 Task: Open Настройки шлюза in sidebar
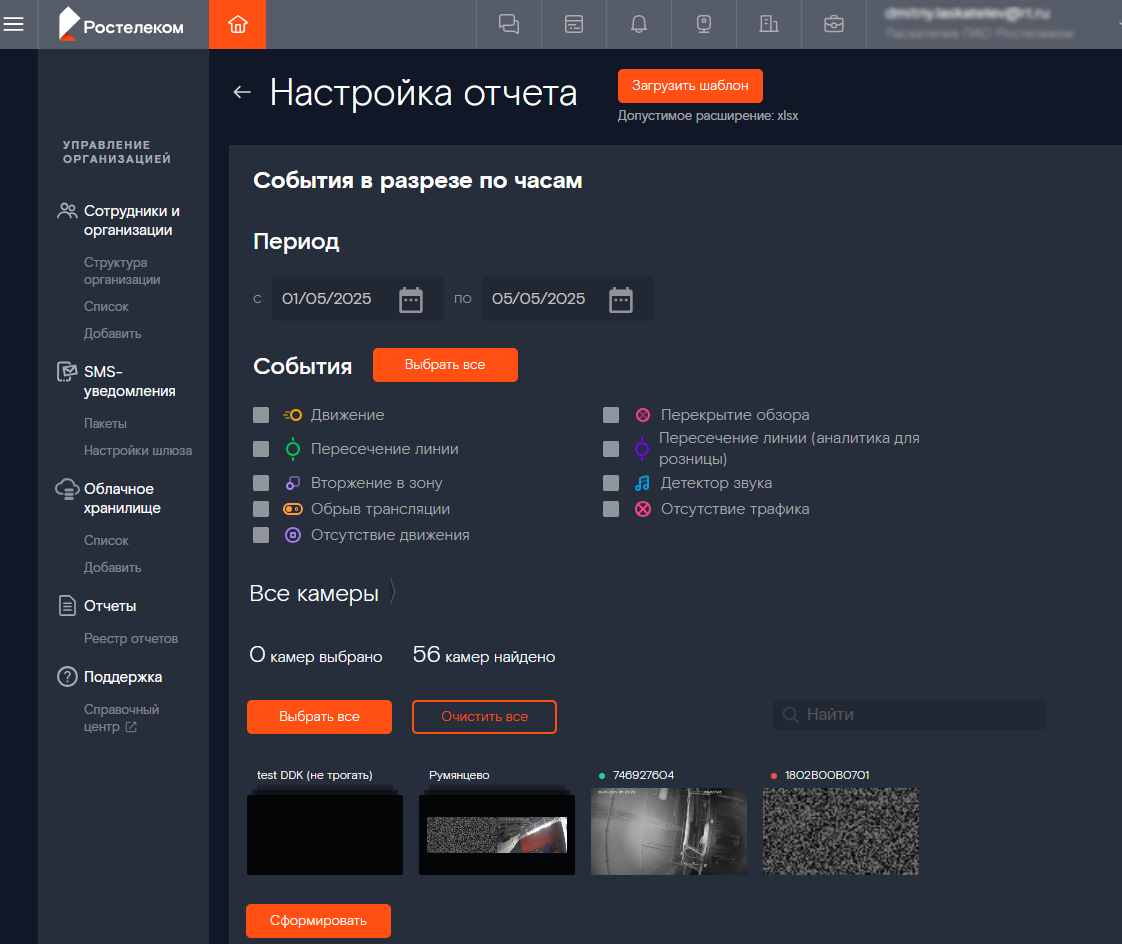(138, 450)
